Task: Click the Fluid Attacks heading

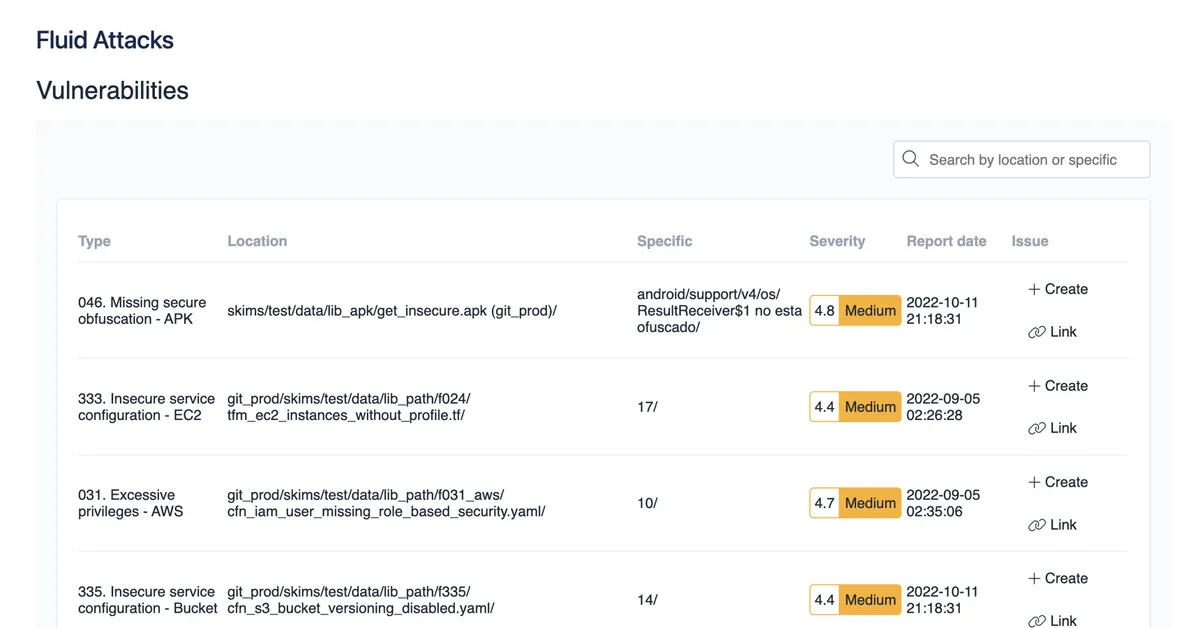Action: [x=105, y=40]
